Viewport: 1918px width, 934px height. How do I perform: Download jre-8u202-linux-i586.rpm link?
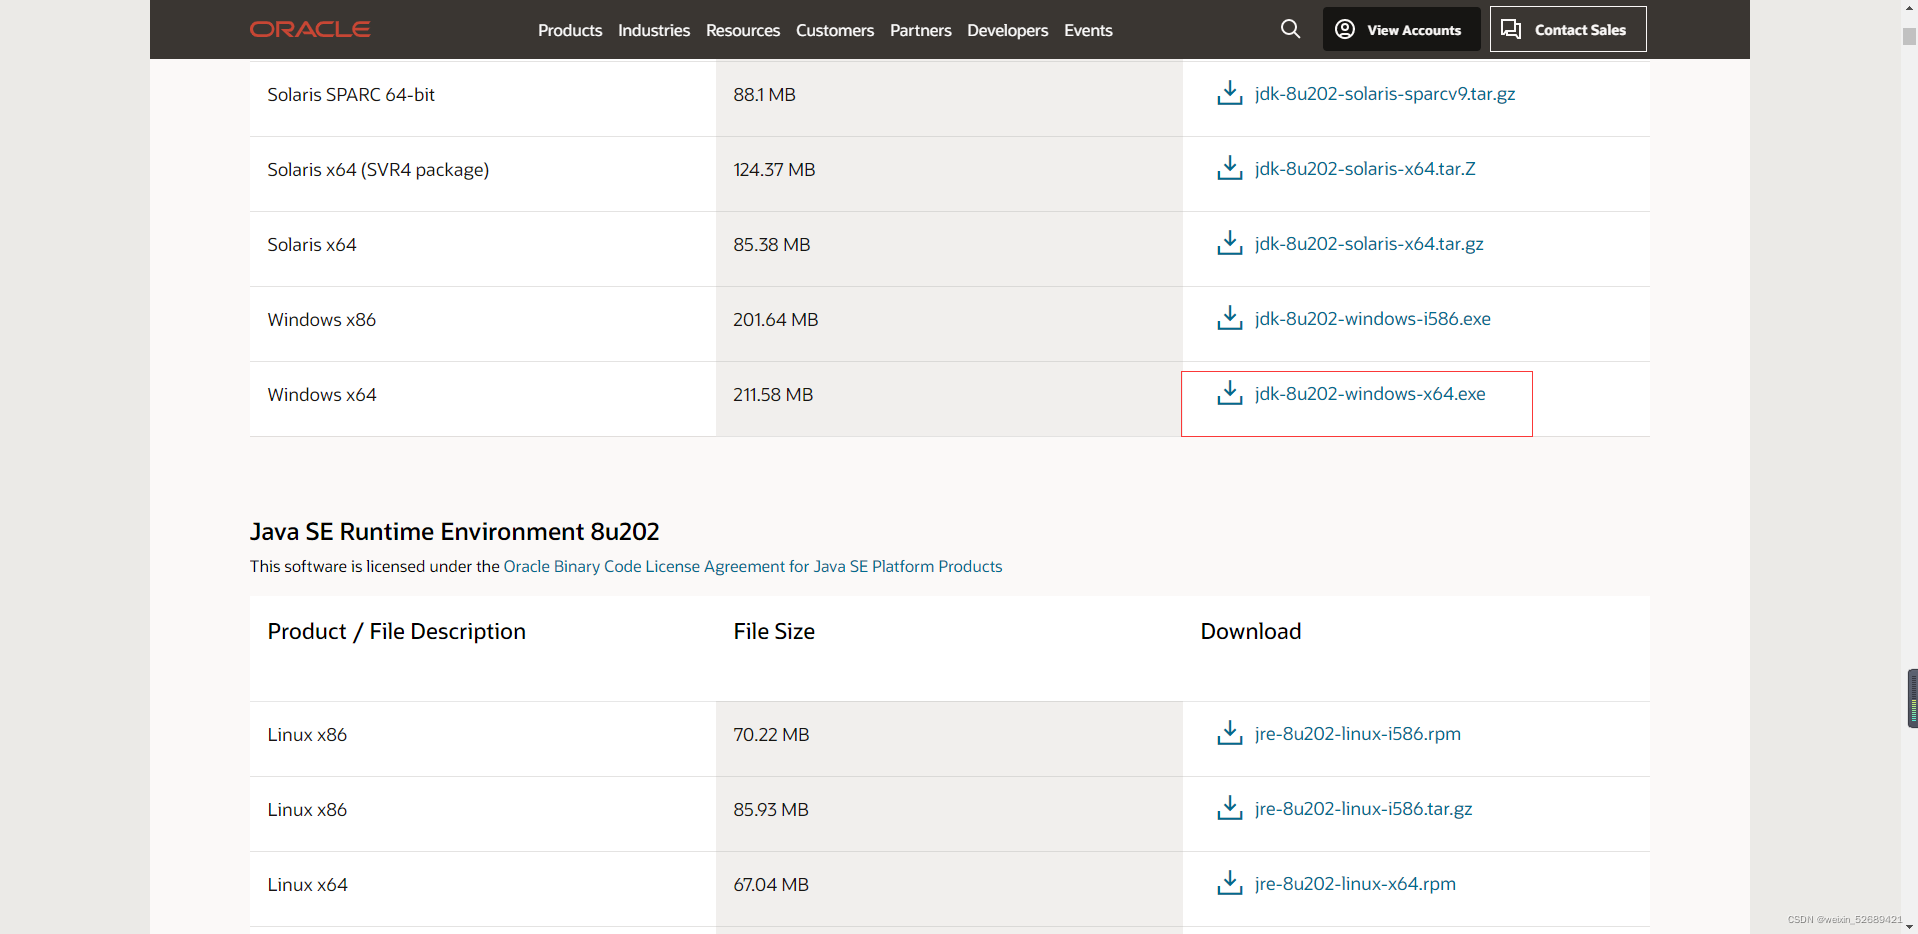tap(1358, 734)
